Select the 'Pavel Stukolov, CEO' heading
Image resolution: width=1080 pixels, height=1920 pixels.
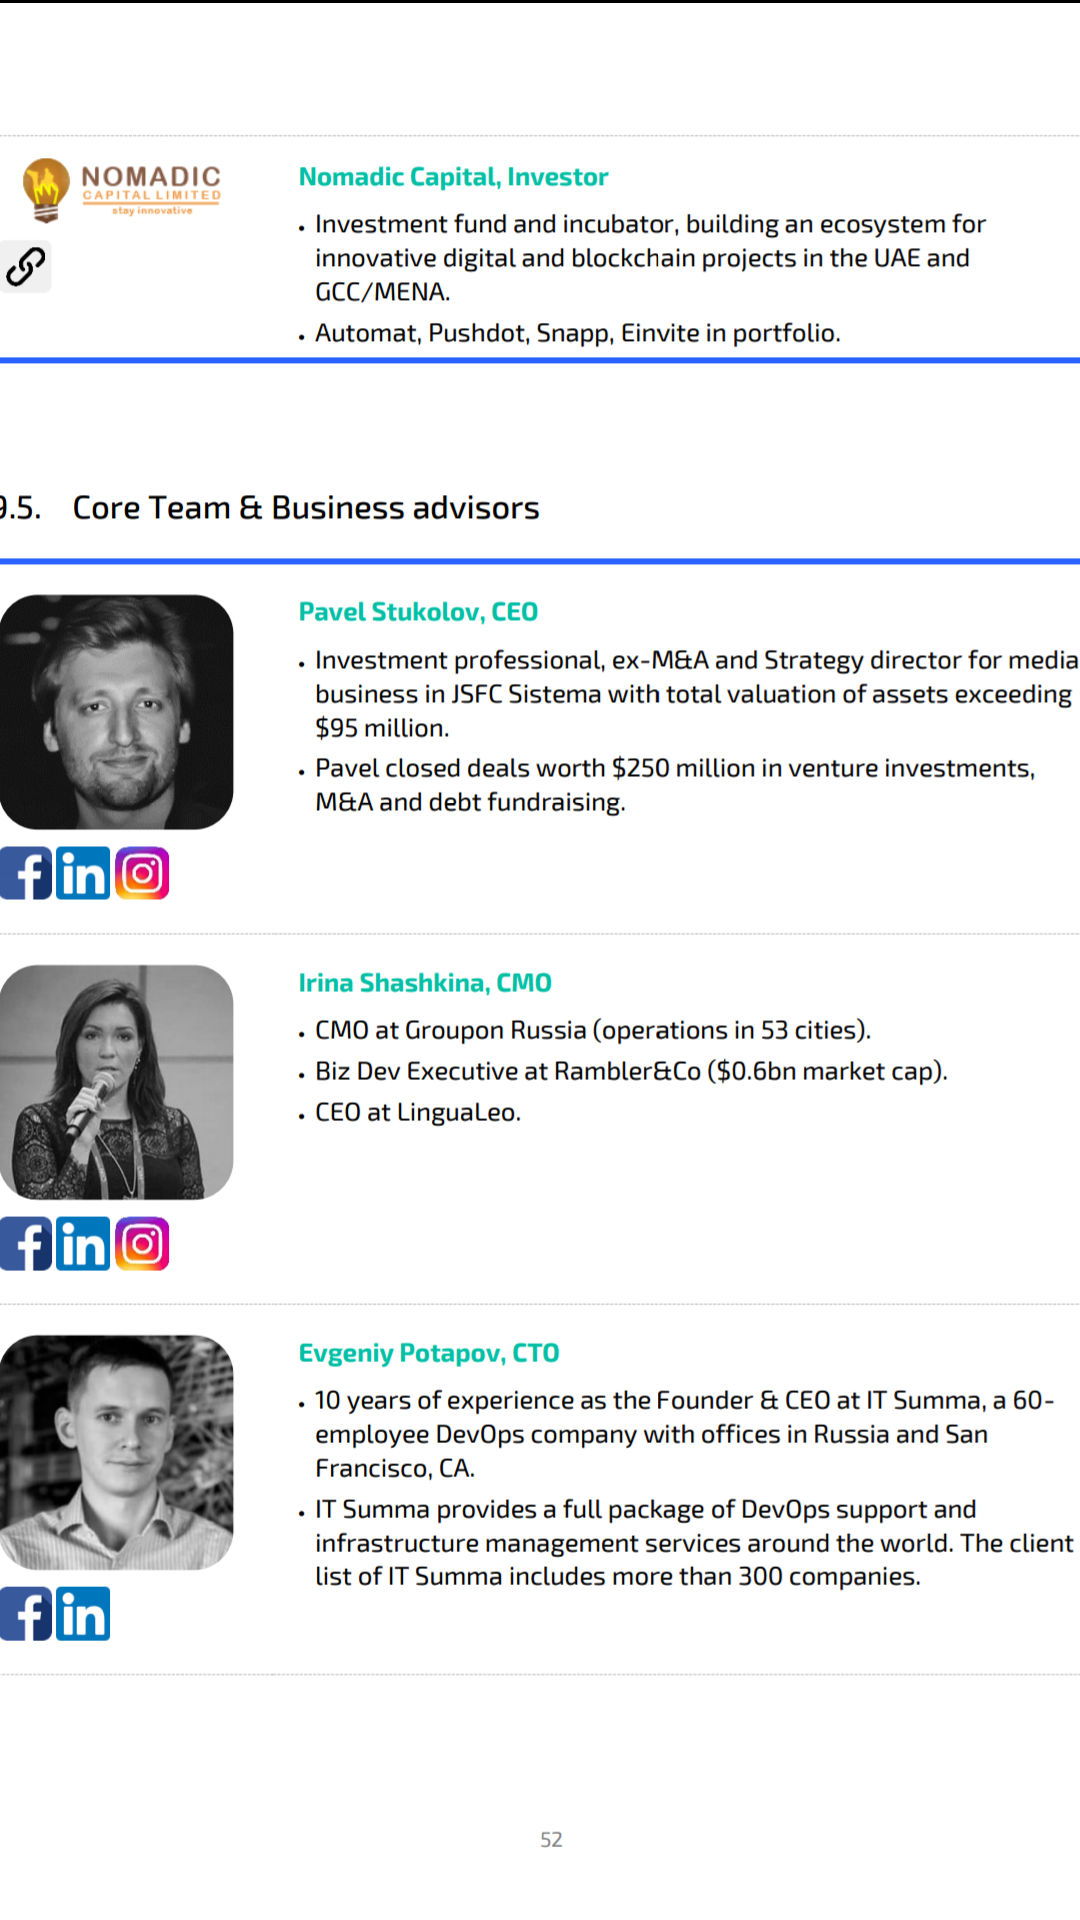(x=418, y=612)
